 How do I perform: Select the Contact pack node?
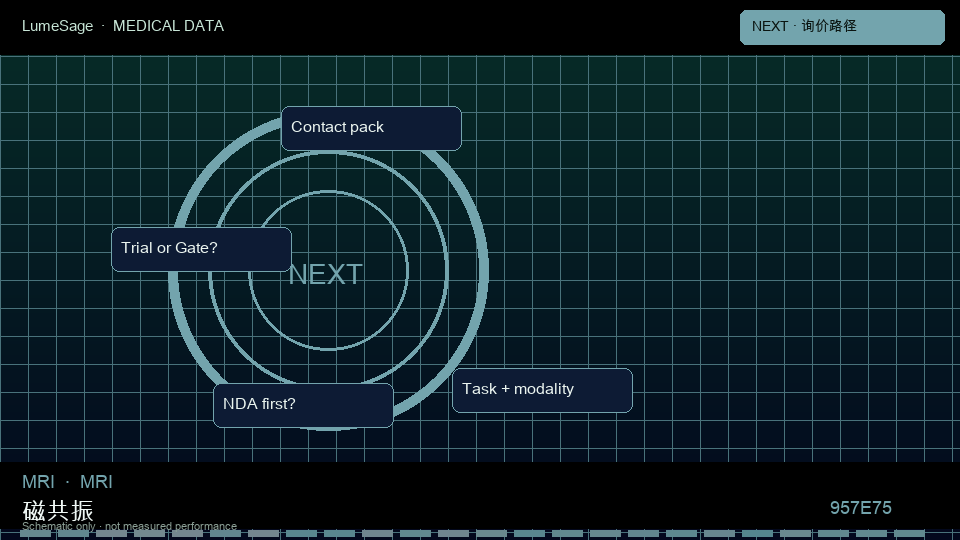[x=371, y=128]
